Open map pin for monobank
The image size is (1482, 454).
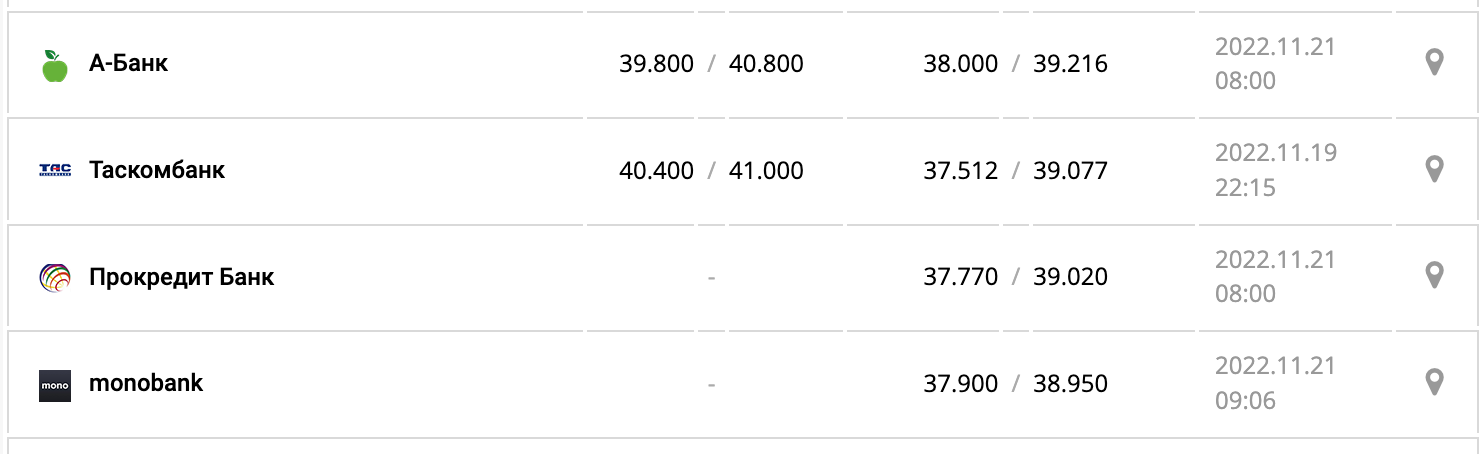click(x=1434, y=382)
